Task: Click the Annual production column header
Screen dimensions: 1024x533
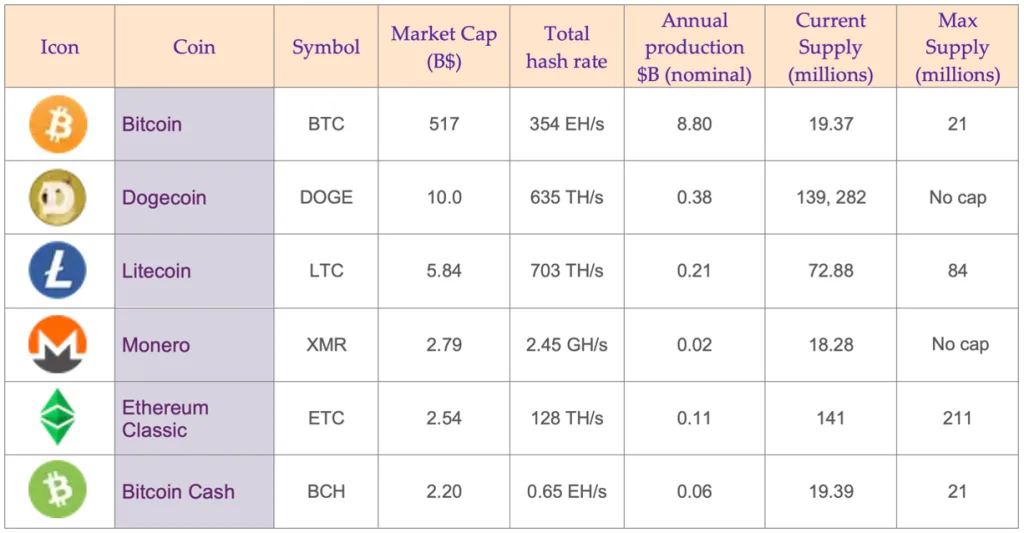Action: click(694, 47)
